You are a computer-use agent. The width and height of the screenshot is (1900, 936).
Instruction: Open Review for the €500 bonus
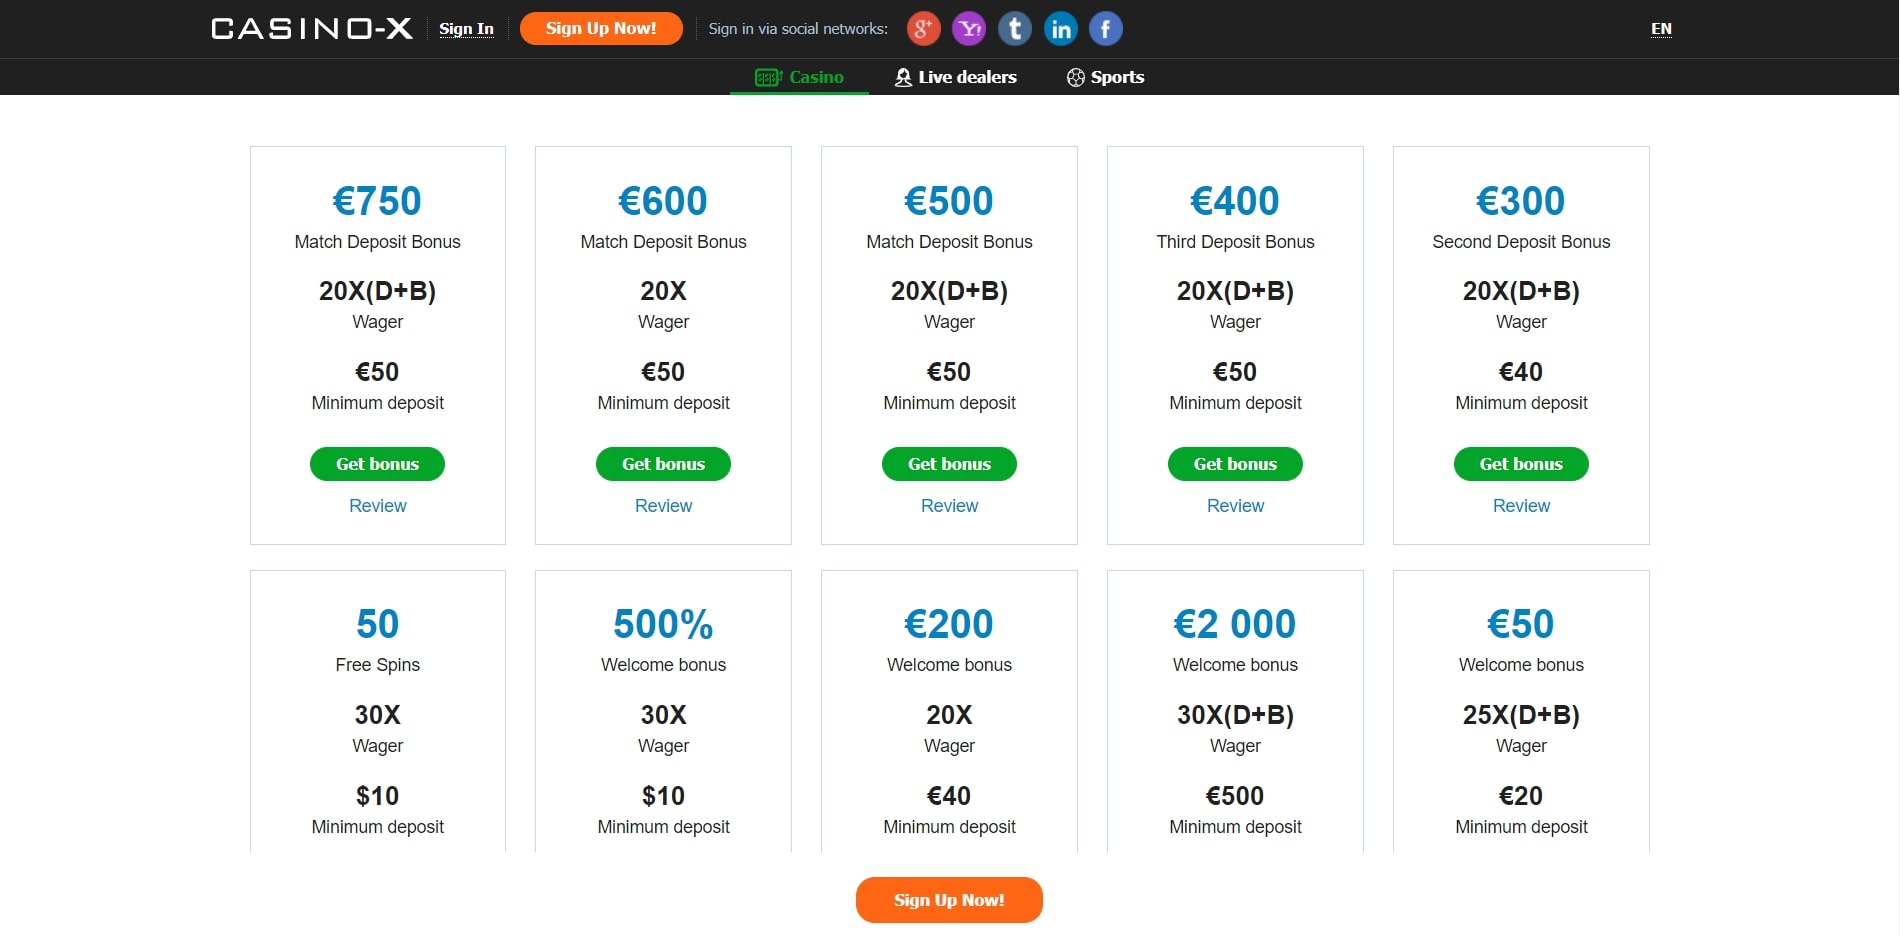click(x=950, y=506)
